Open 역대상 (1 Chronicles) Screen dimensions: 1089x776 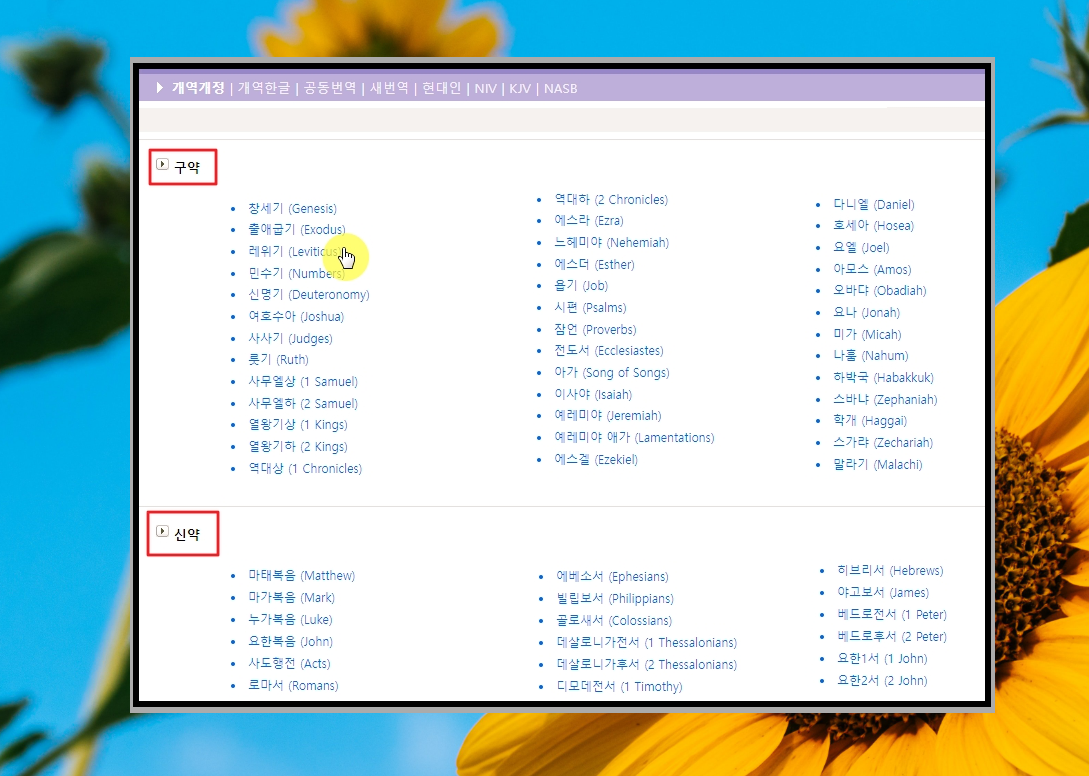pyautogui.click(x=305, y=468)
